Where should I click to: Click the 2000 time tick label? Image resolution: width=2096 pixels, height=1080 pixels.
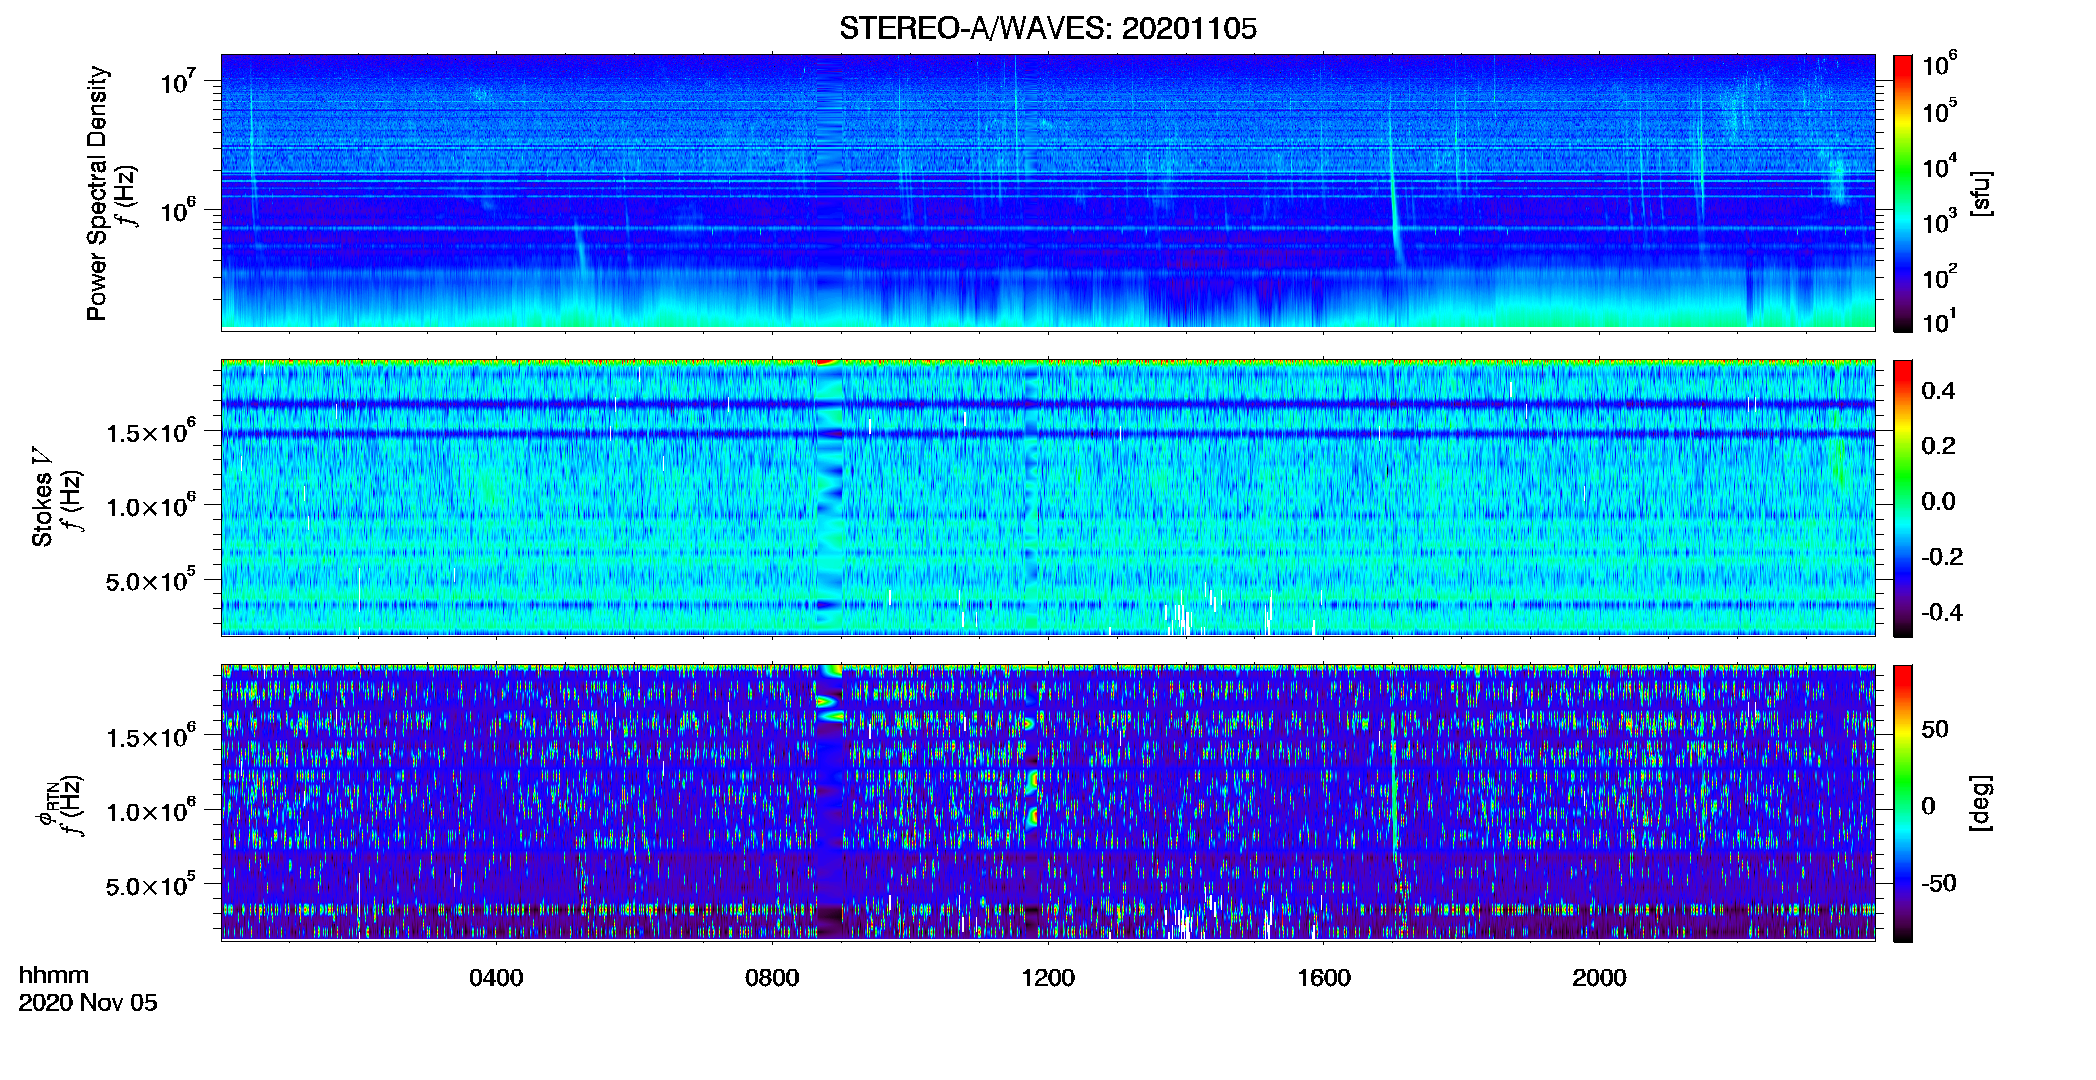pos(1599,978)
